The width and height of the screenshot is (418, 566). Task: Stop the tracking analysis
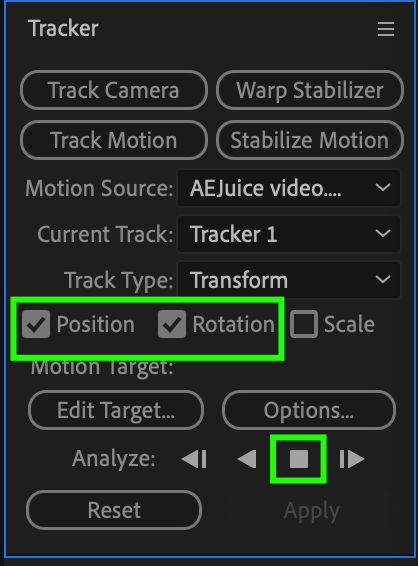[x=299, y=459]
